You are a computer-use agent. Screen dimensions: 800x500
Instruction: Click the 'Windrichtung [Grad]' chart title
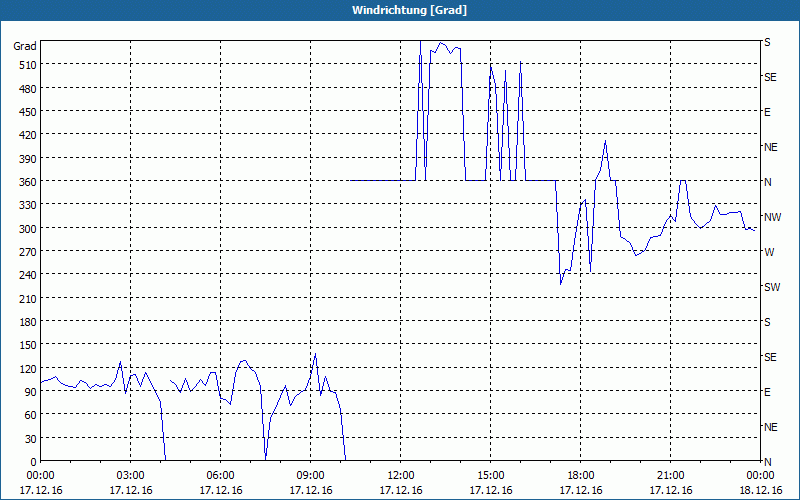pos(409,10)
